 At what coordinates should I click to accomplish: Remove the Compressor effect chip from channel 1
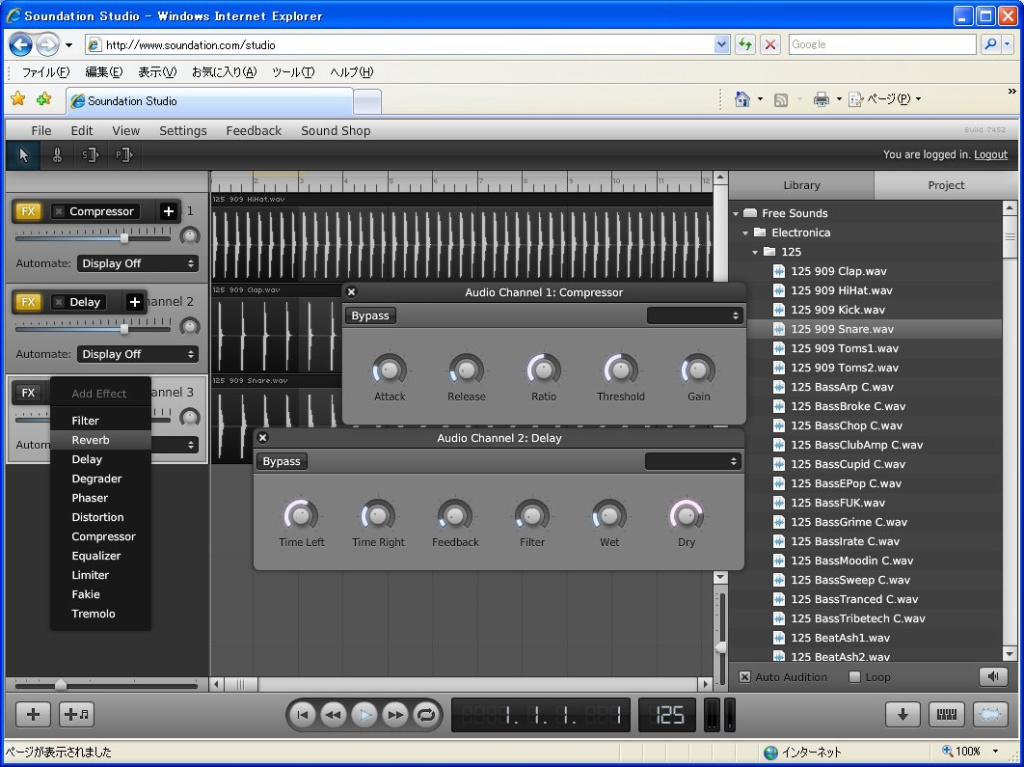[x=59, y=212]
